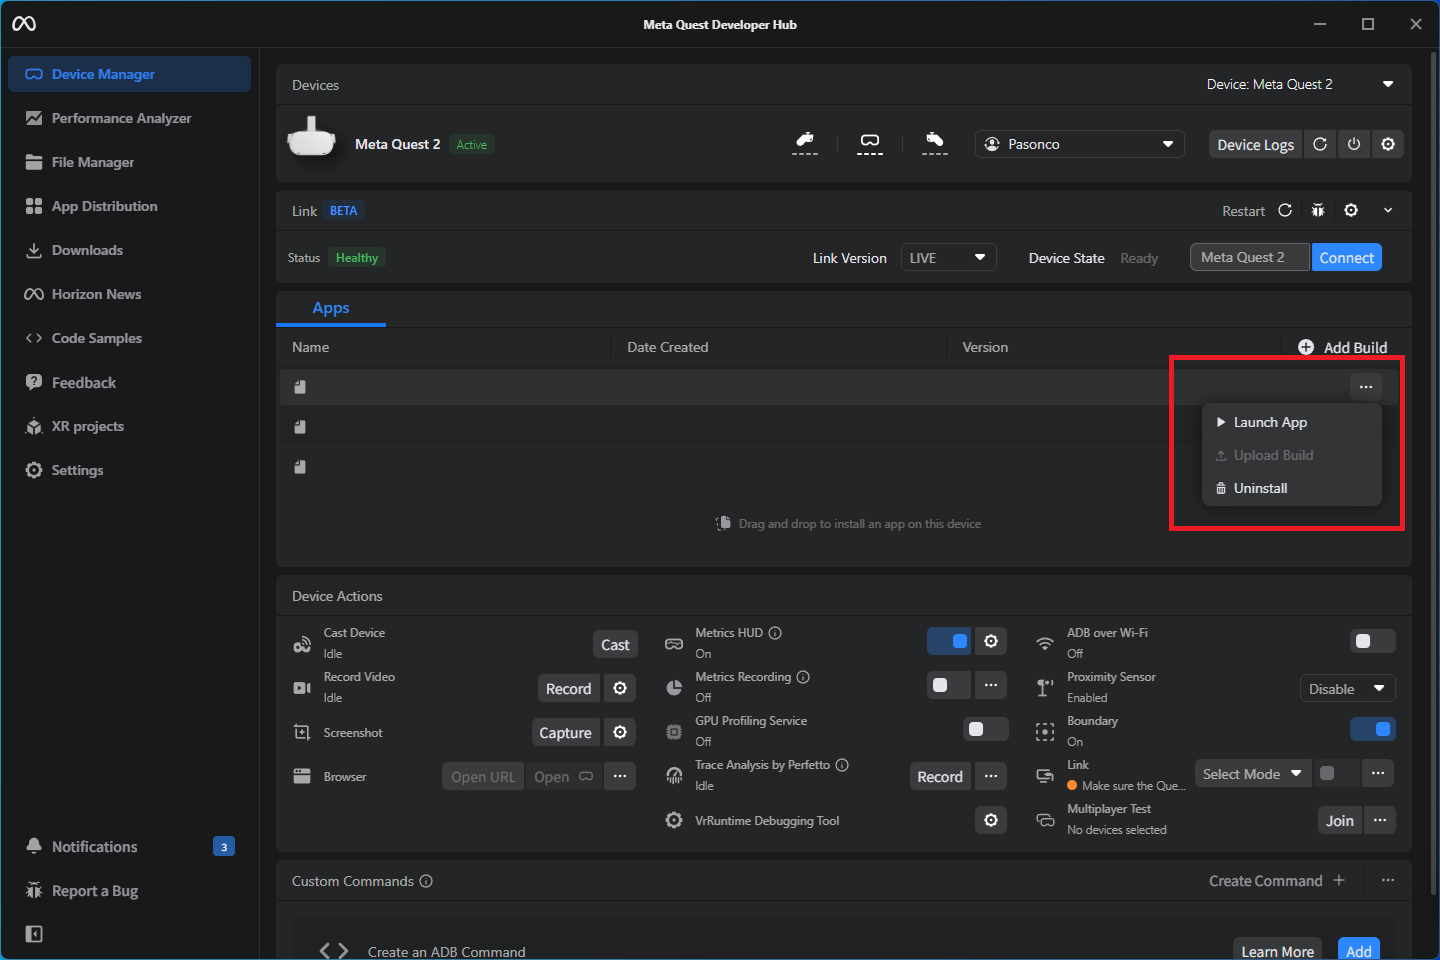The height and width of the screenshot is (960, 1440).
Task: Open Link device action more options
Action: [1378, 773]
